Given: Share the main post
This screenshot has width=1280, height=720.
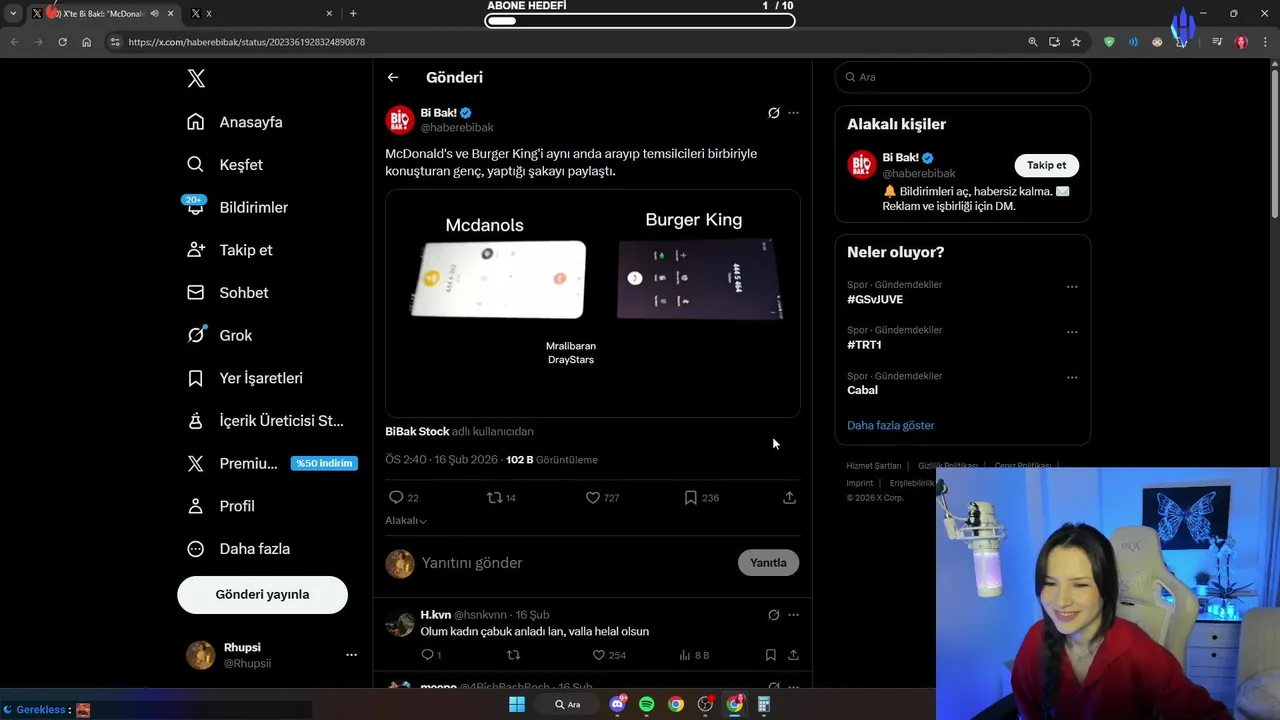Looking at the screenshot, I should 789,497.
